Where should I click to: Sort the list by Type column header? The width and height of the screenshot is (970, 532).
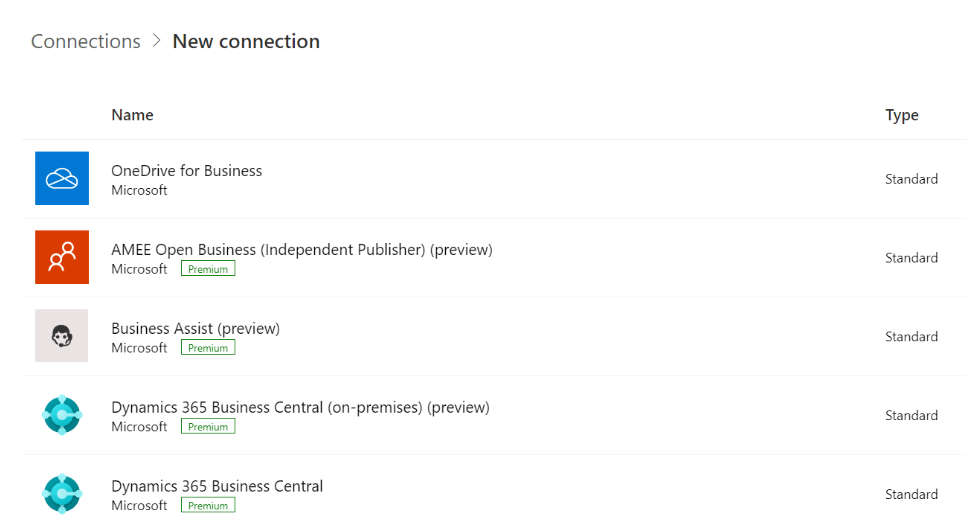(x=902, y=116)
